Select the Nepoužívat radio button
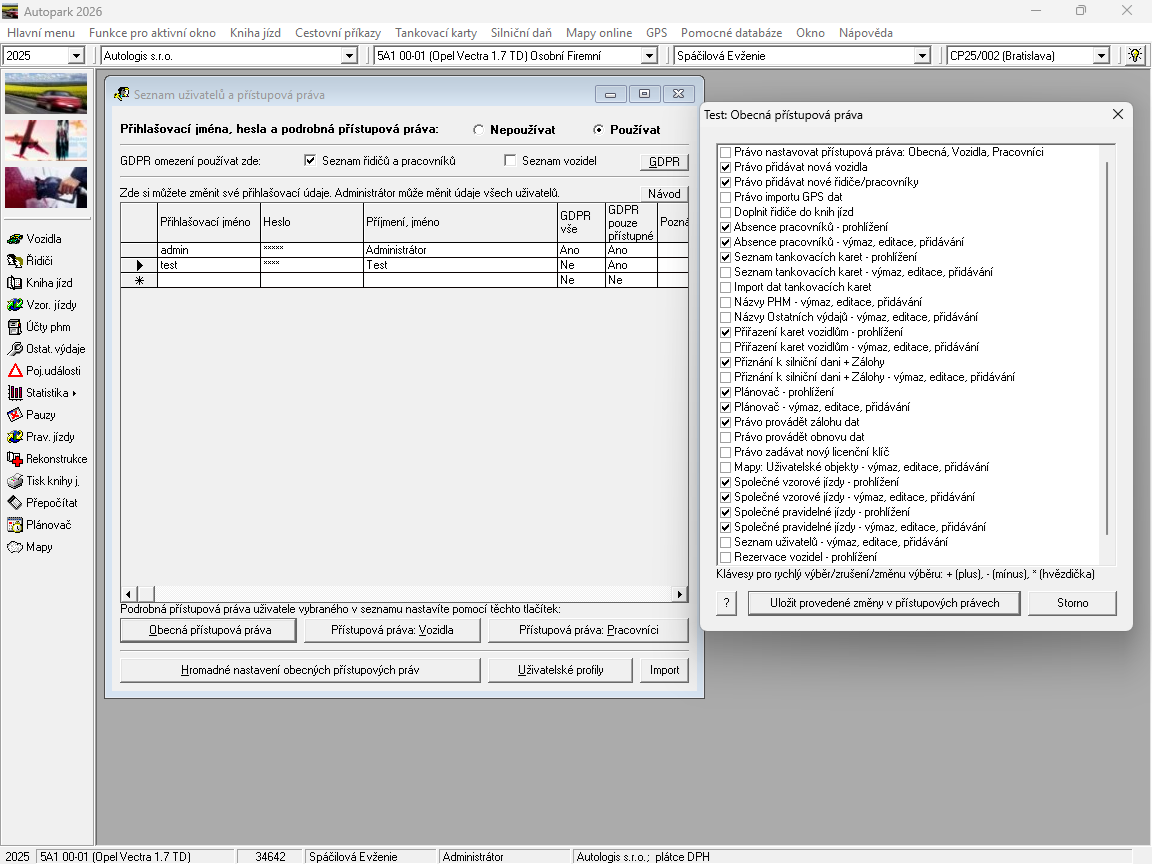 (479, 130)
